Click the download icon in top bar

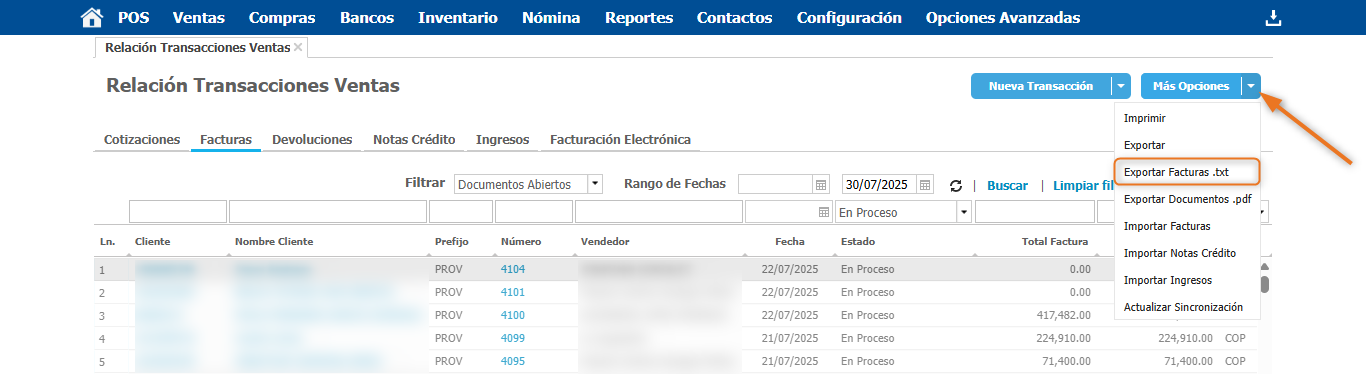1273,18
